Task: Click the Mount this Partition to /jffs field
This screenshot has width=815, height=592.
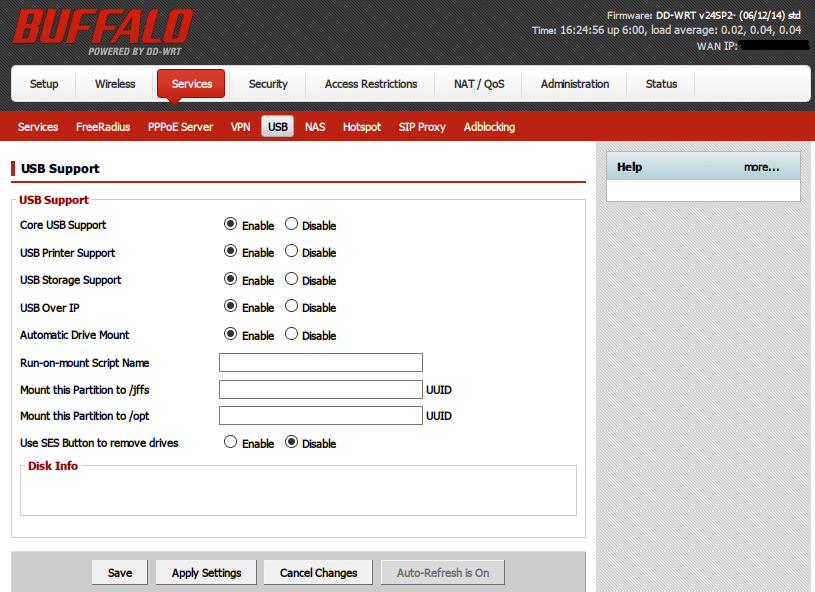Action: 321,389
